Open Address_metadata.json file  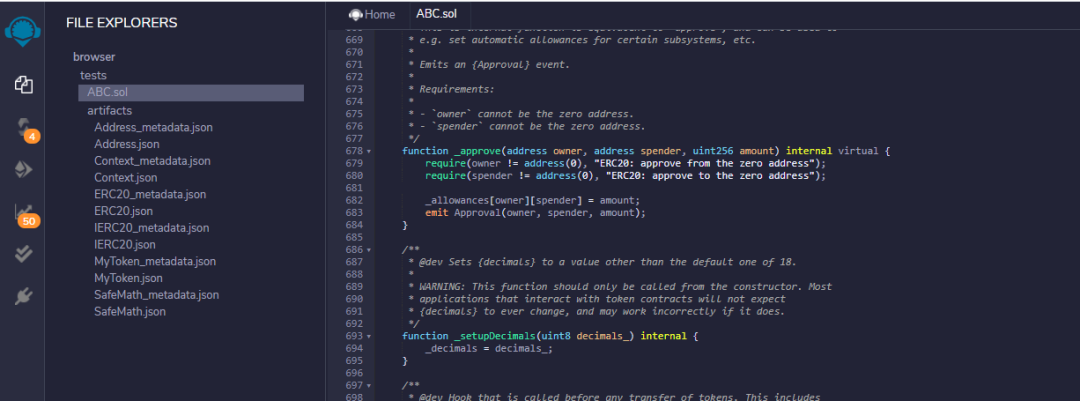click(x=153, y=127)
